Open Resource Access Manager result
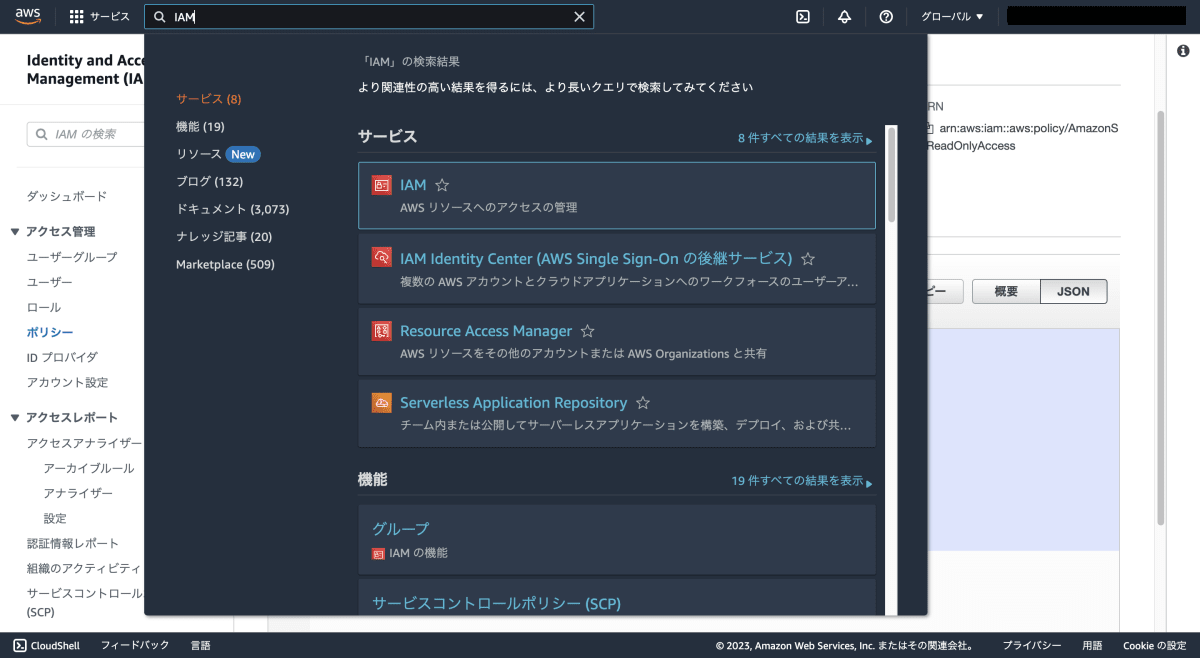This screenshot has height=658, width=1200. [x=617, y=341]
